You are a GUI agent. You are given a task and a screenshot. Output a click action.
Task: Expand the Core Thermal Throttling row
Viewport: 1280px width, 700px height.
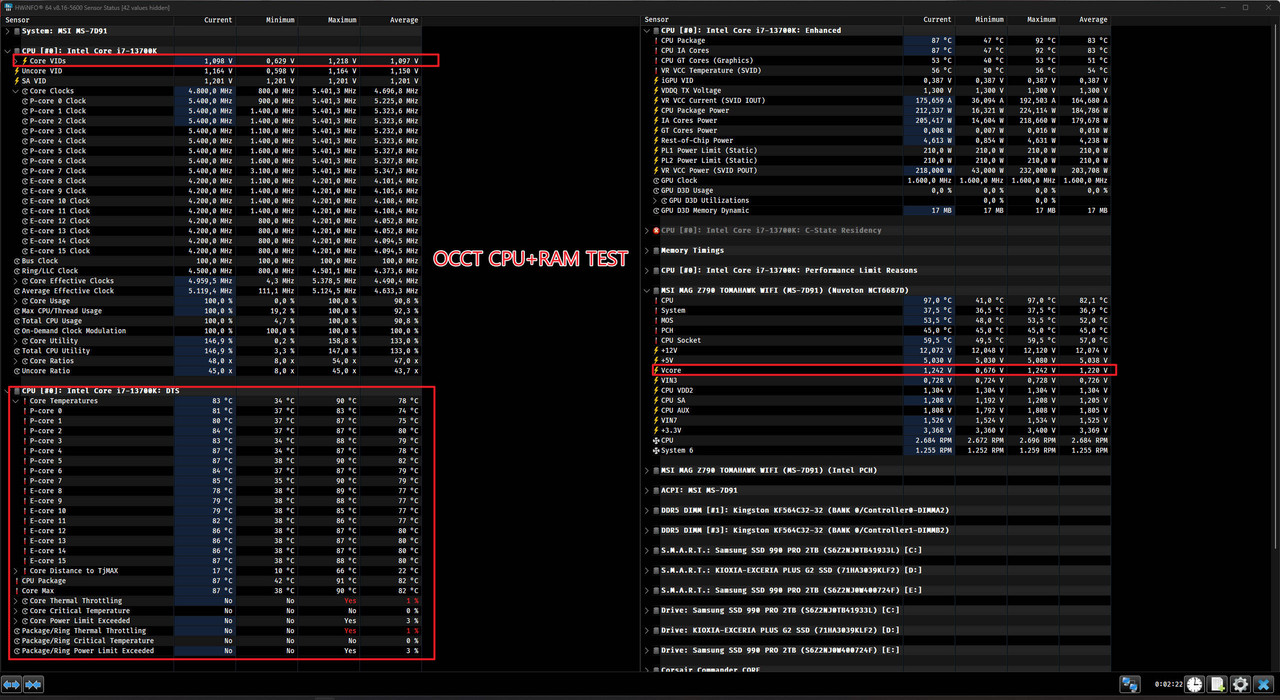click(x=17, y=601)
